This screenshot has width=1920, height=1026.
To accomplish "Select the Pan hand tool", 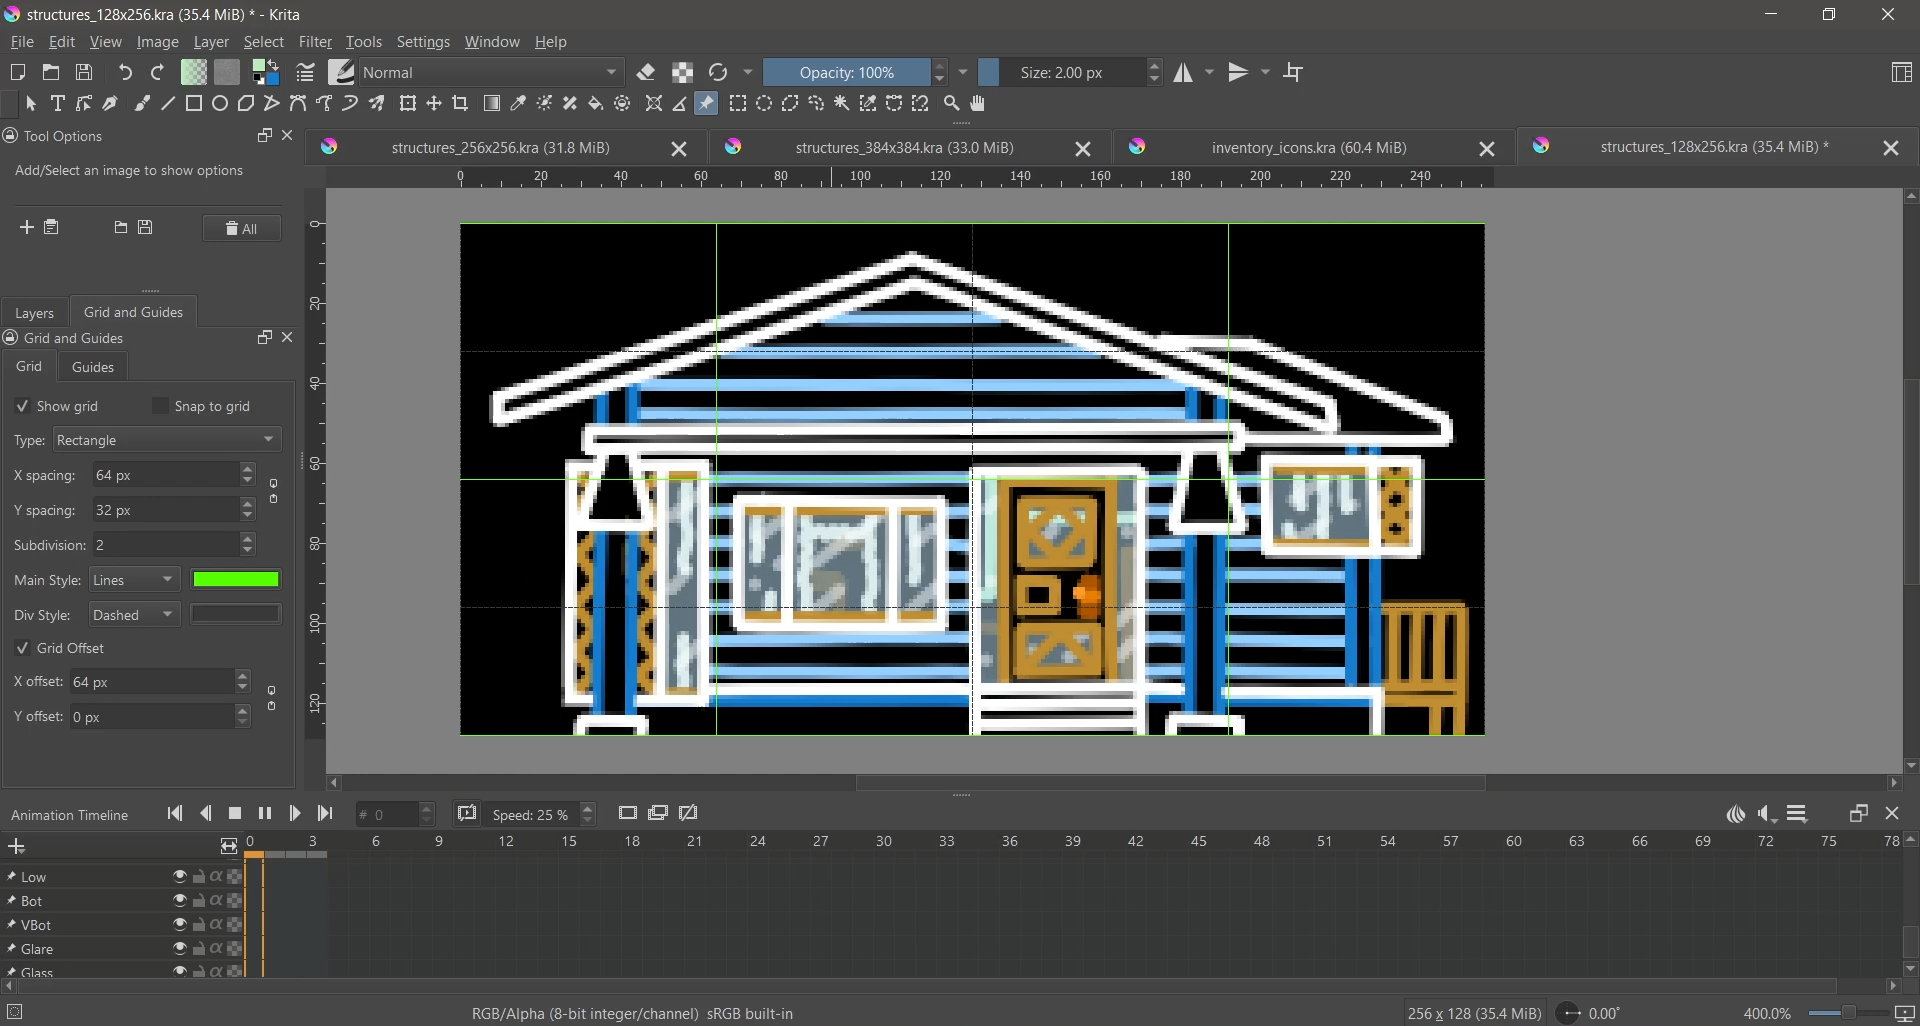I will click(978, 104).
